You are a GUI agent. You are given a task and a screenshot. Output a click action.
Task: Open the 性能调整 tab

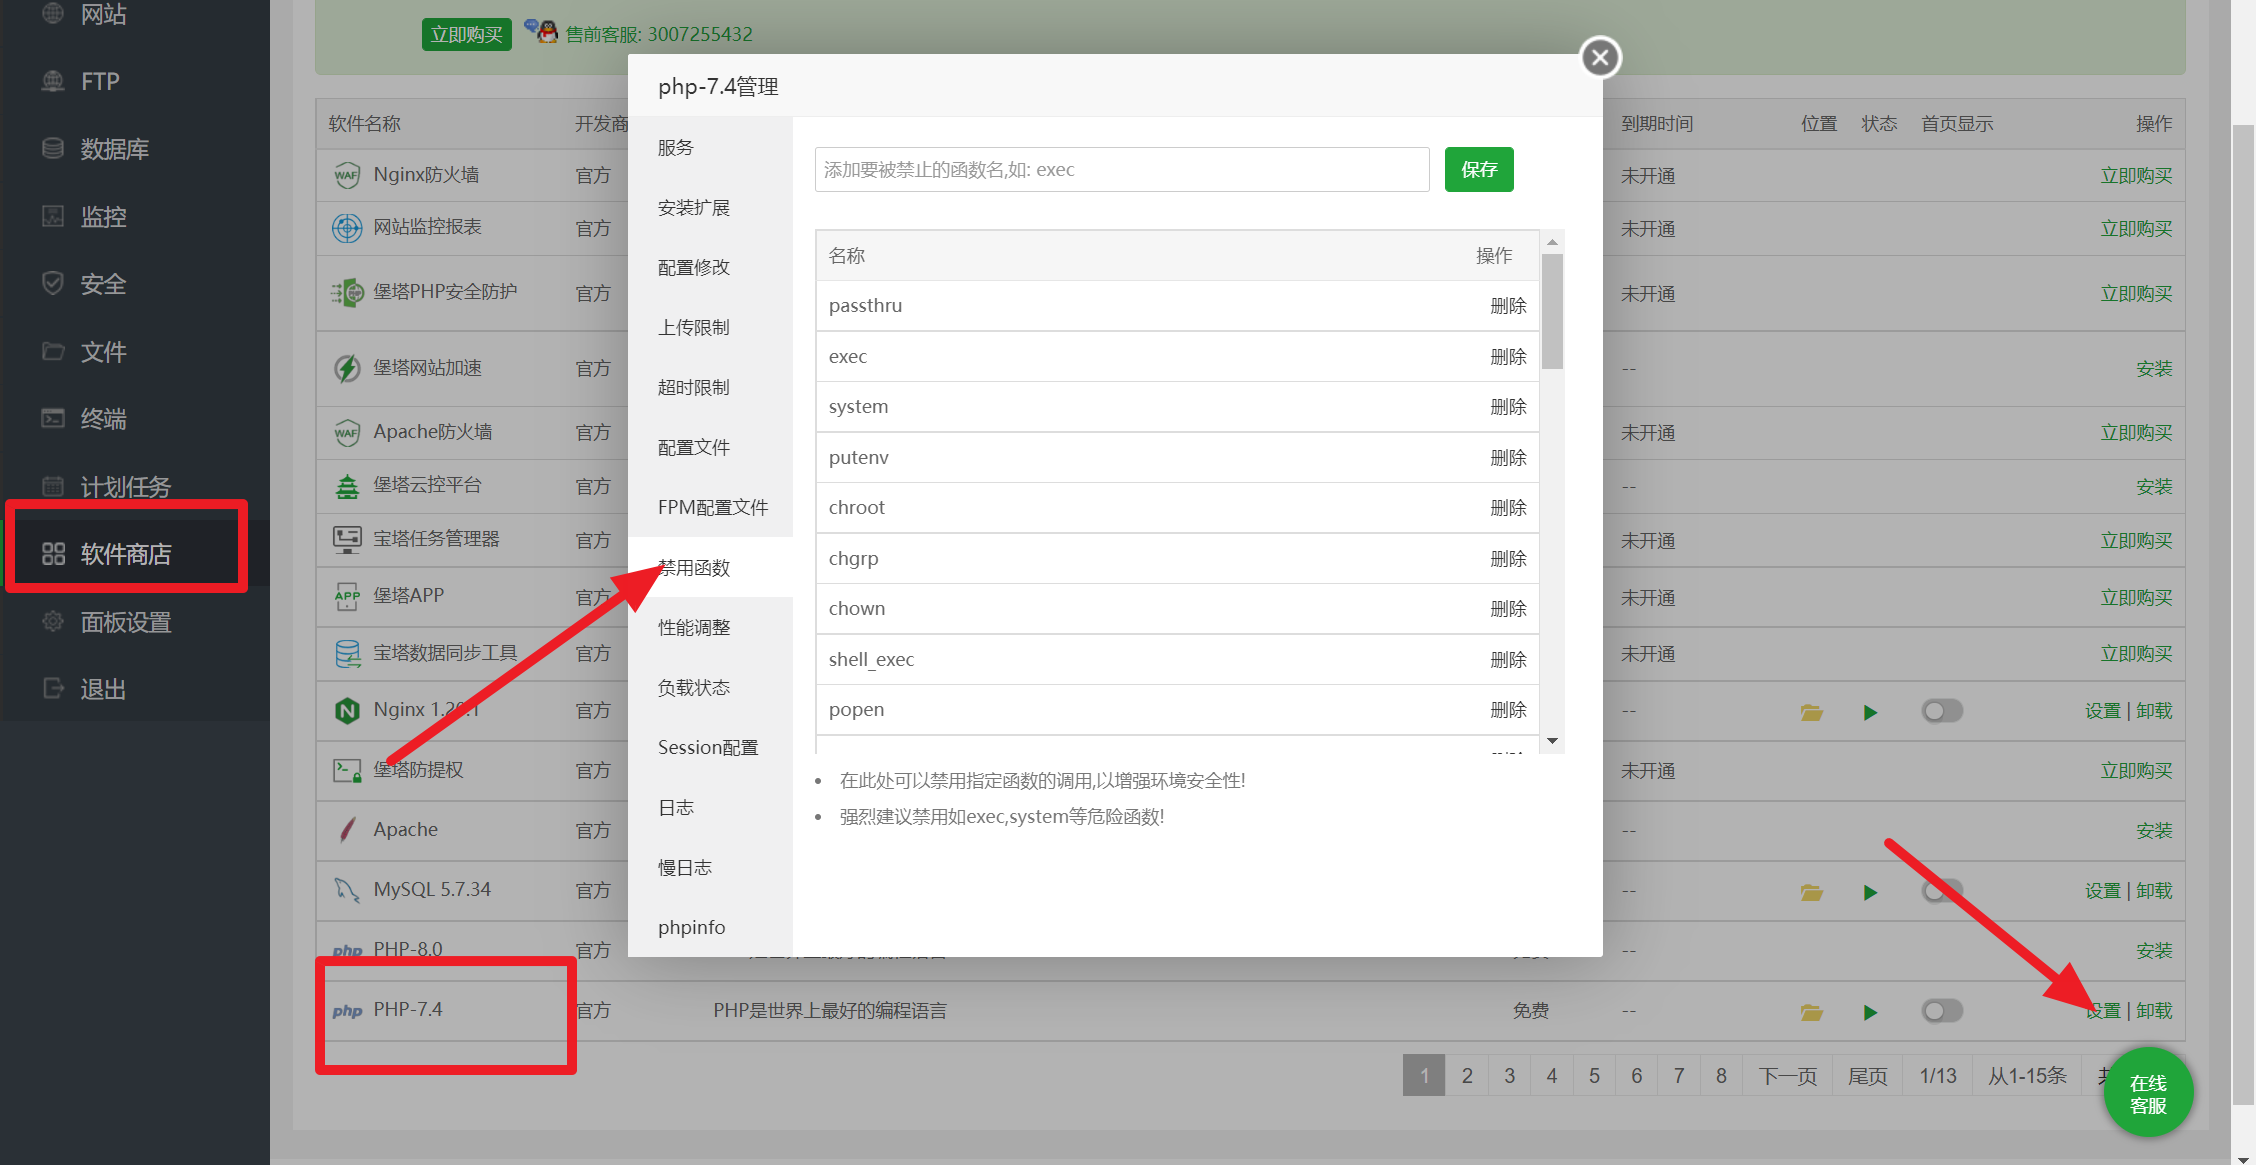point(693,628)
